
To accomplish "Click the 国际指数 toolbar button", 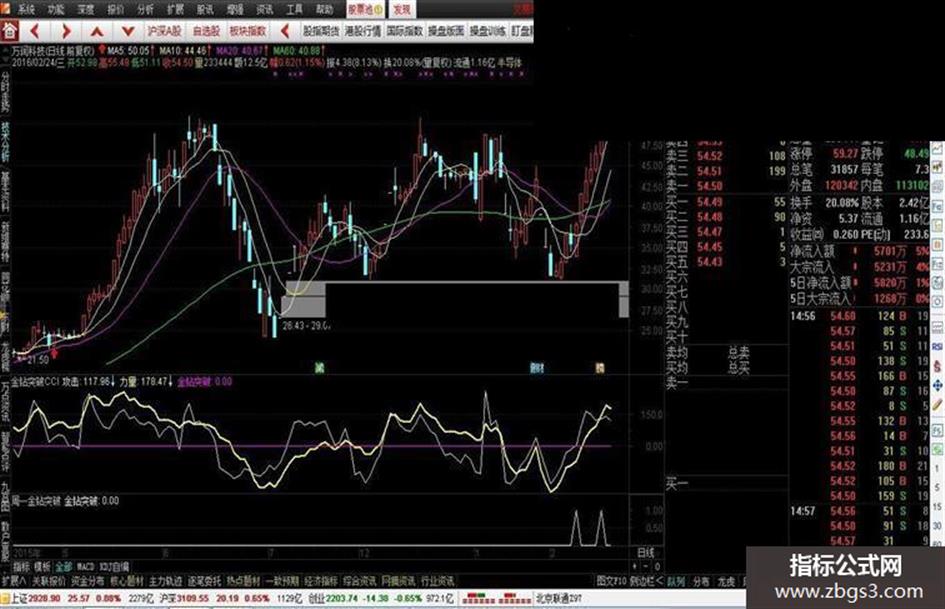I will click(404, 30).
